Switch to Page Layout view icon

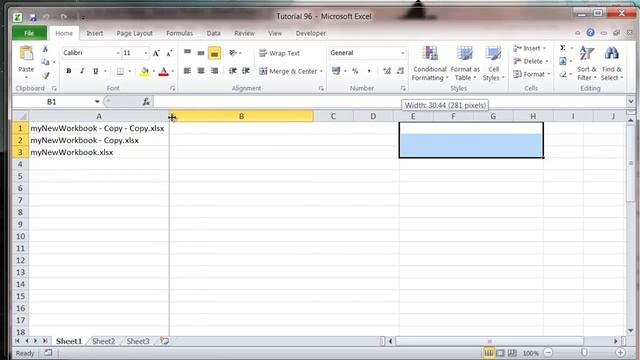point(500,353)
